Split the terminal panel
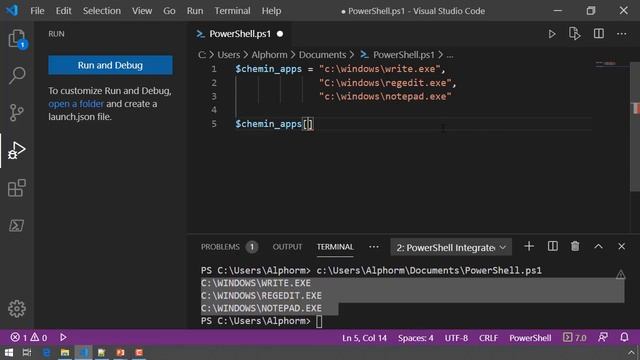This screenshot has width=640, height=360. [x=553, y=246]
